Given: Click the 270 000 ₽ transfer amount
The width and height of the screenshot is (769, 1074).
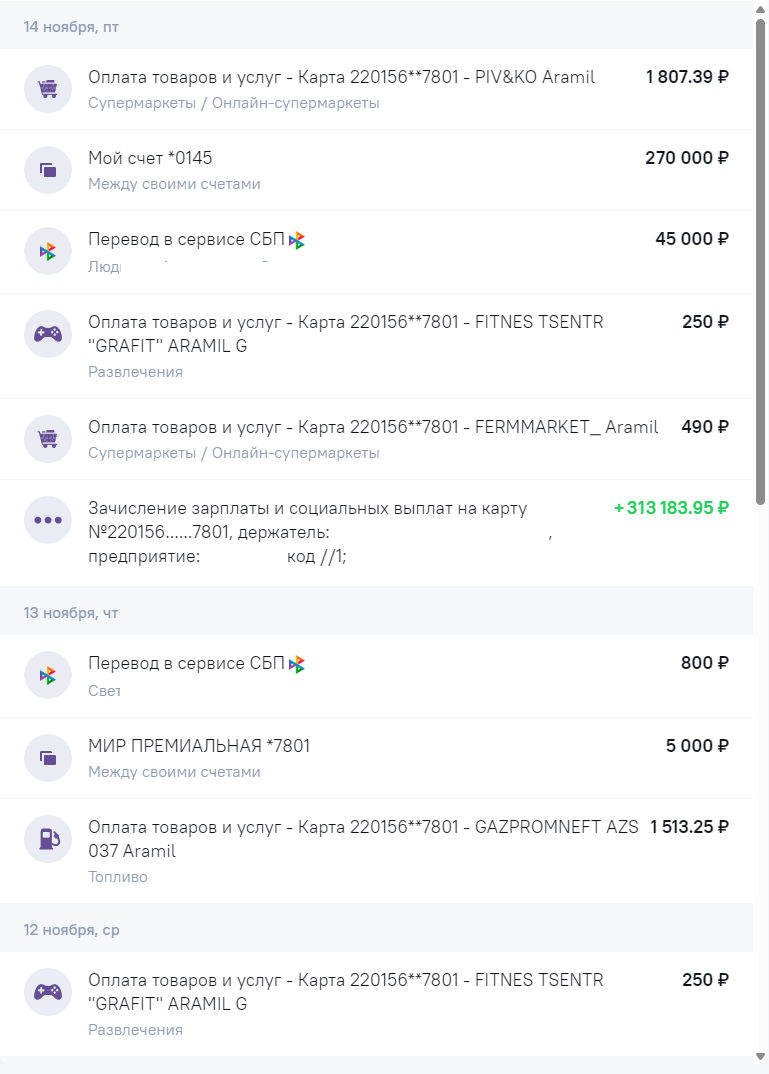Looking at the screenshot, I should [687, 158].
